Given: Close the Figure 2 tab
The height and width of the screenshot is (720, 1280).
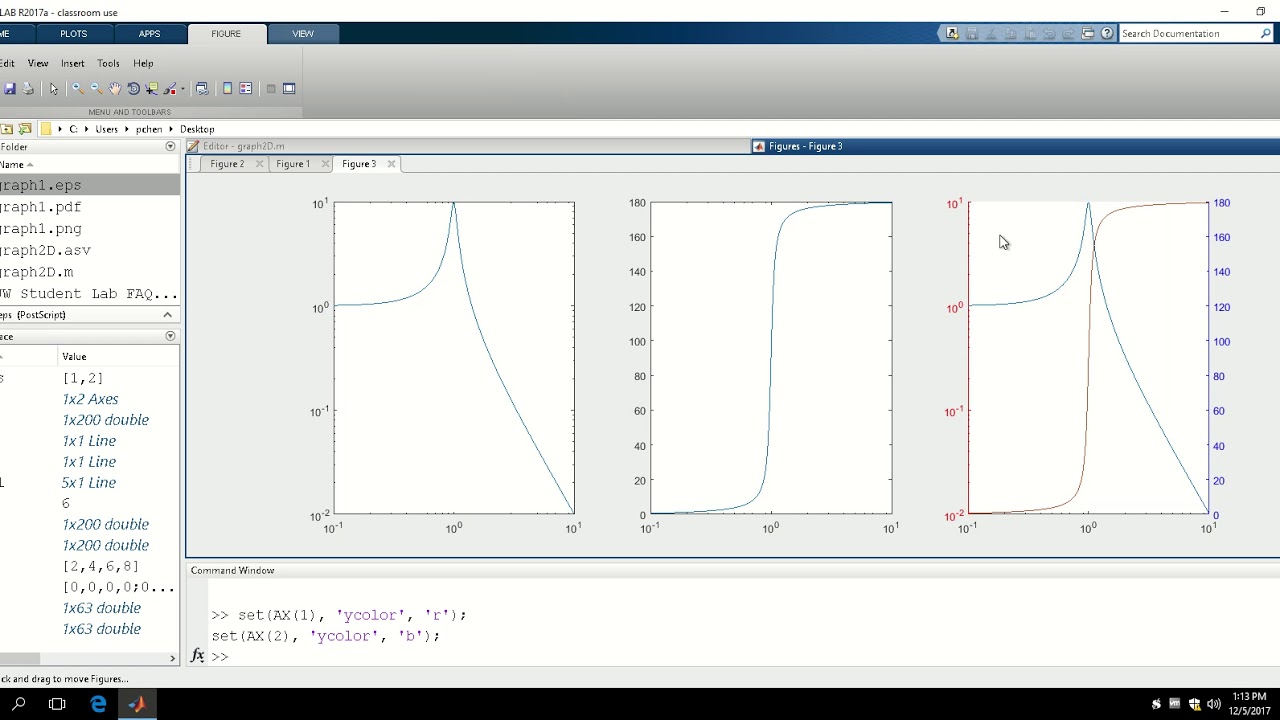Looking at the screenshot, I should coord(260,164).
